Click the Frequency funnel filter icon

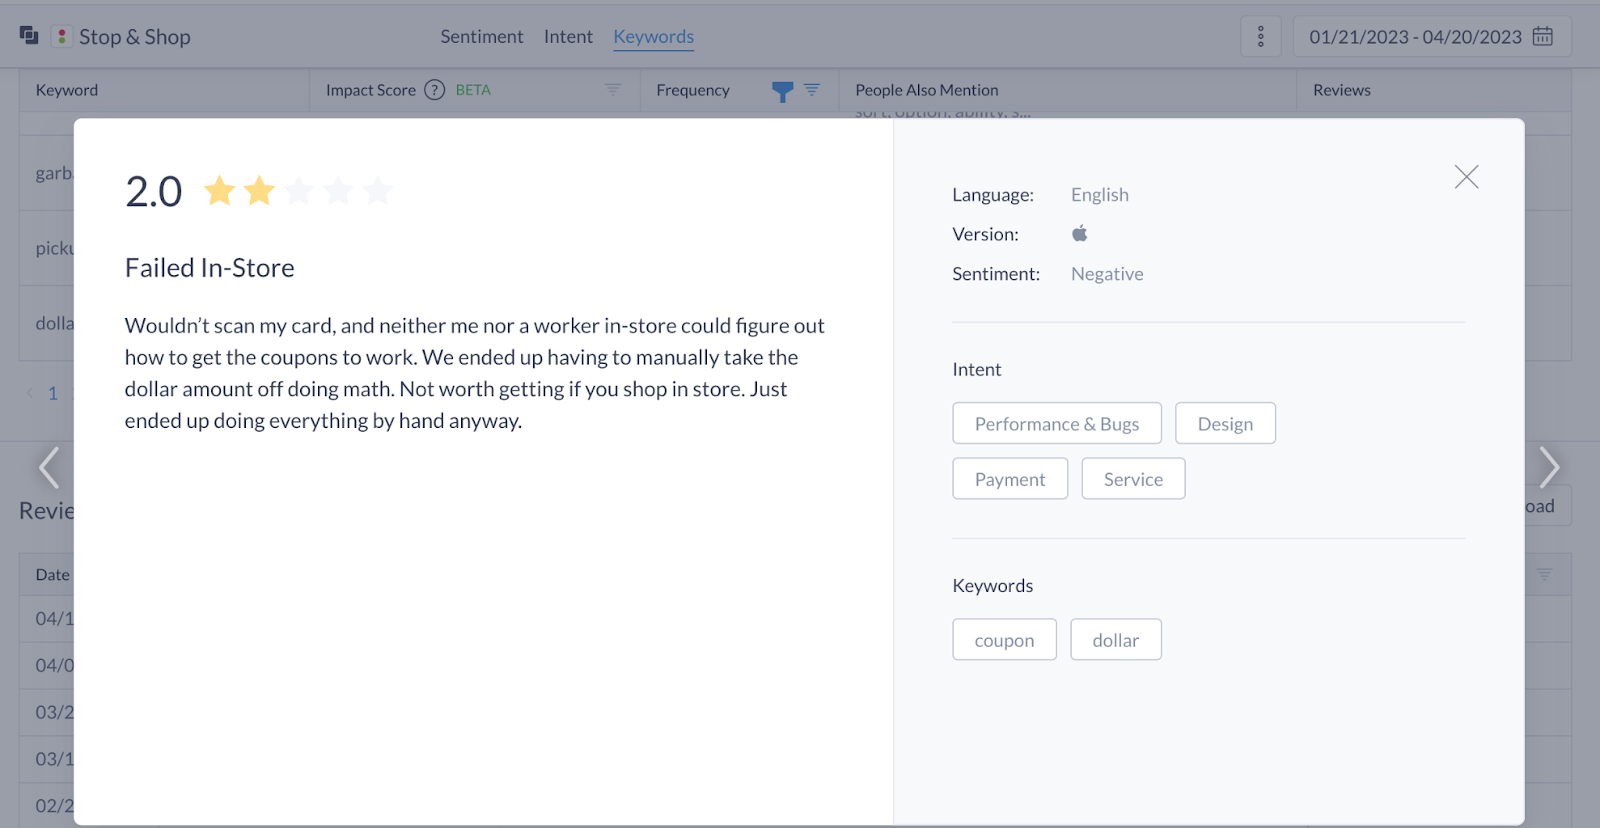coord(783,91)
